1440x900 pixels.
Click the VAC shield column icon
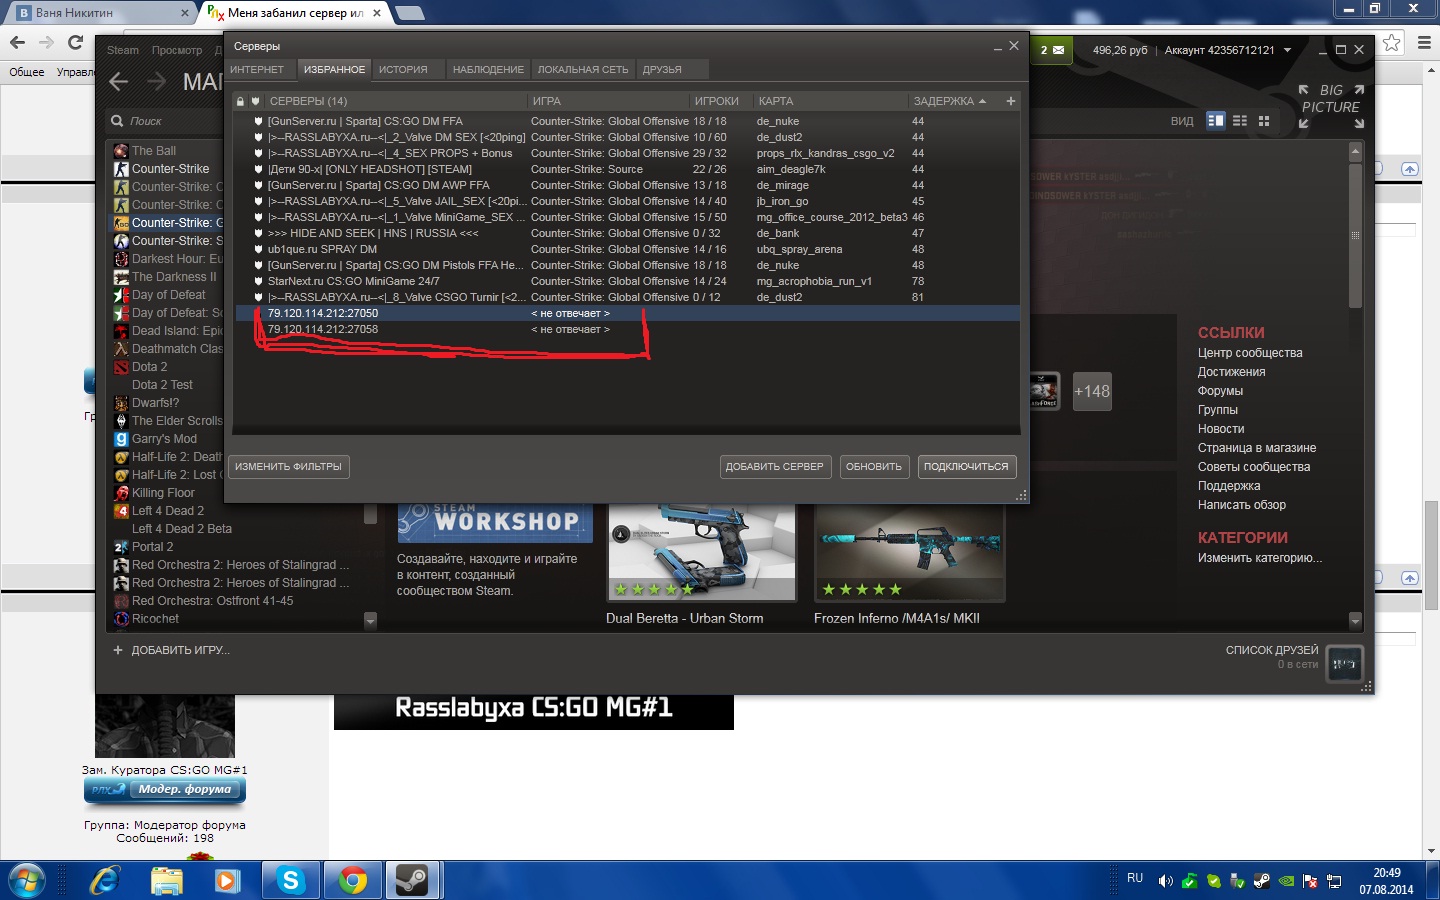click(256, 101)
